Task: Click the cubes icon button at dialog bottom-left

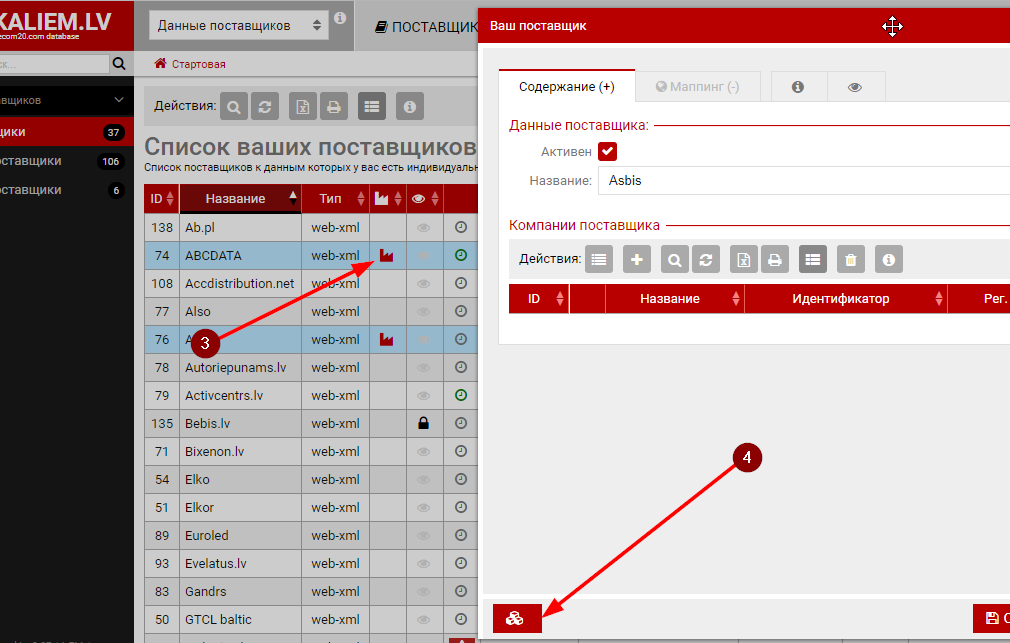Action: (x=516, y=619)
